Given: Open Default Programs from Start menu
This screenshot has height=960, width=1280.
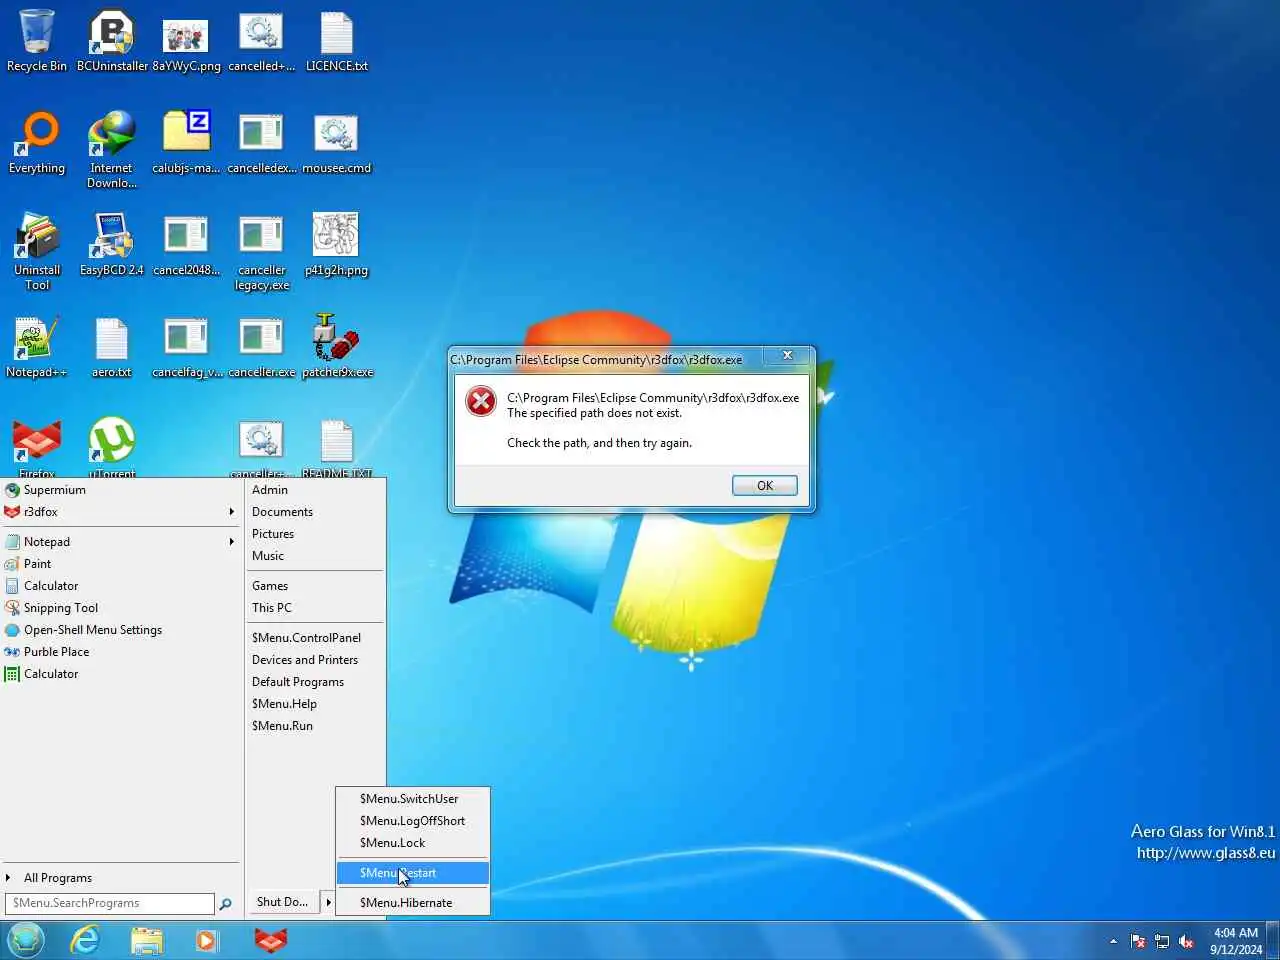Looking at the screenshot, I should coord(315,682).
